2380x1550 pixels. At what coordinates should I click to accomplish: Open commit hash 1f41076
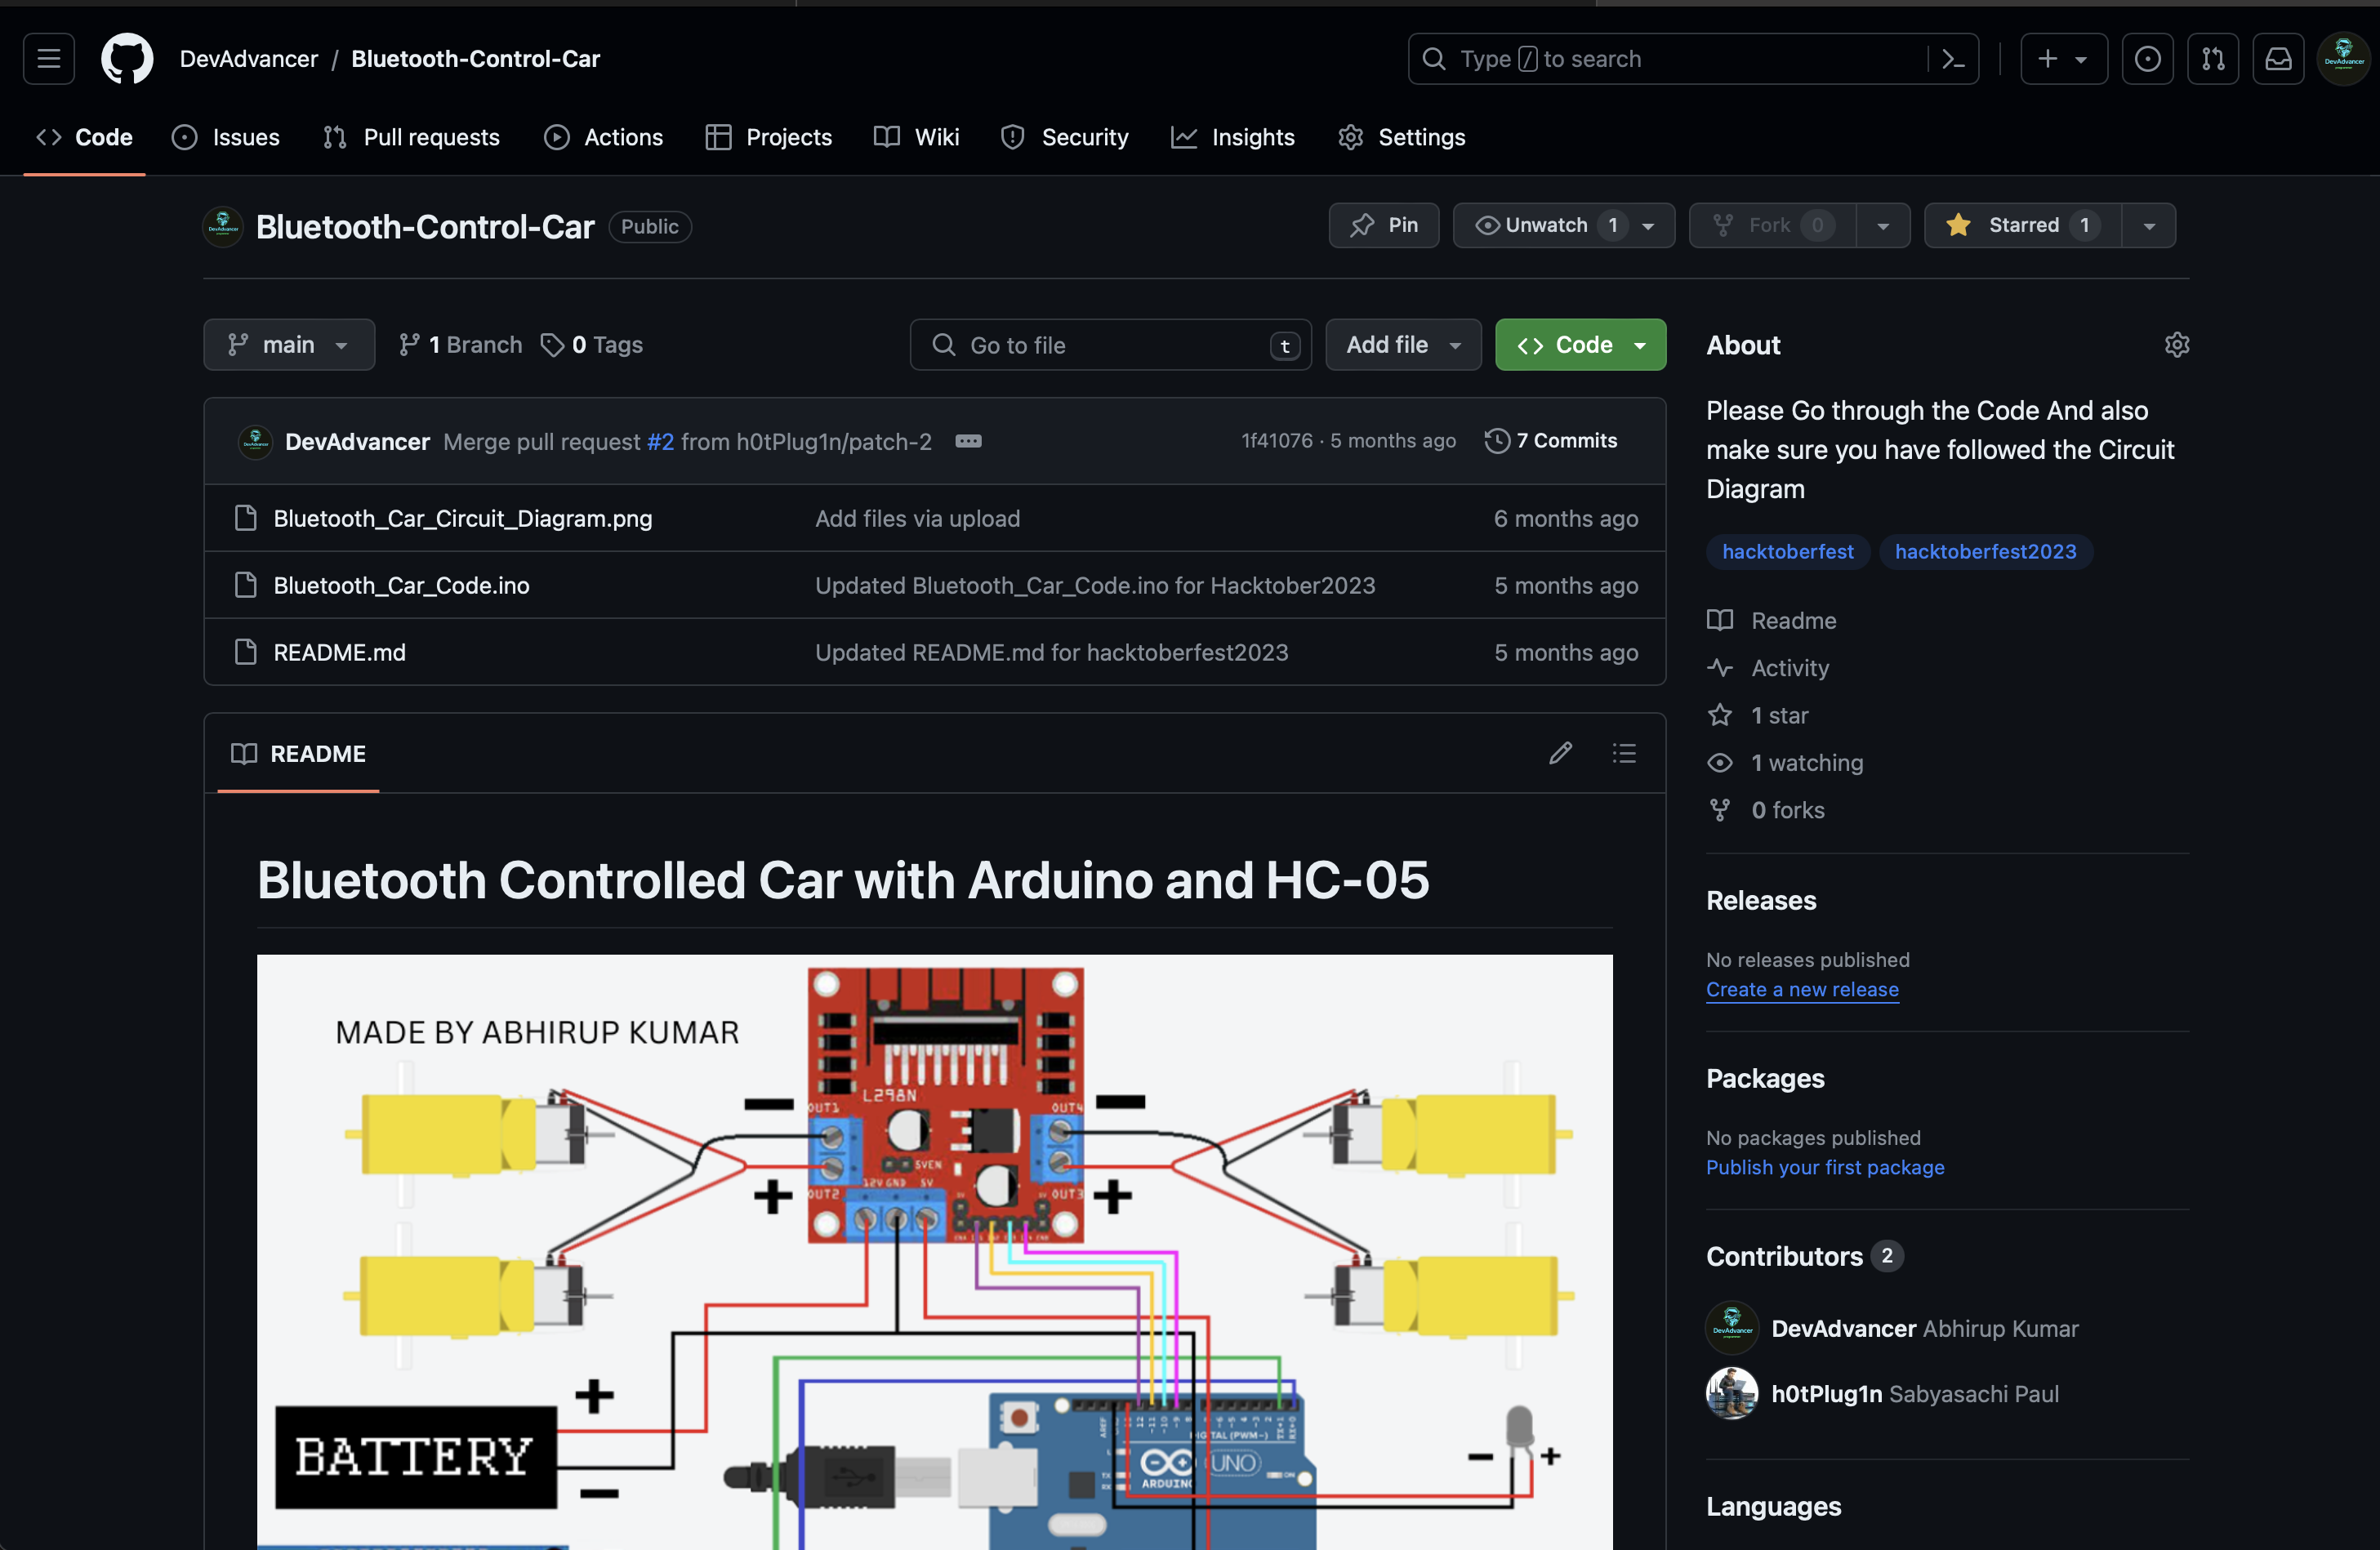1276,441
